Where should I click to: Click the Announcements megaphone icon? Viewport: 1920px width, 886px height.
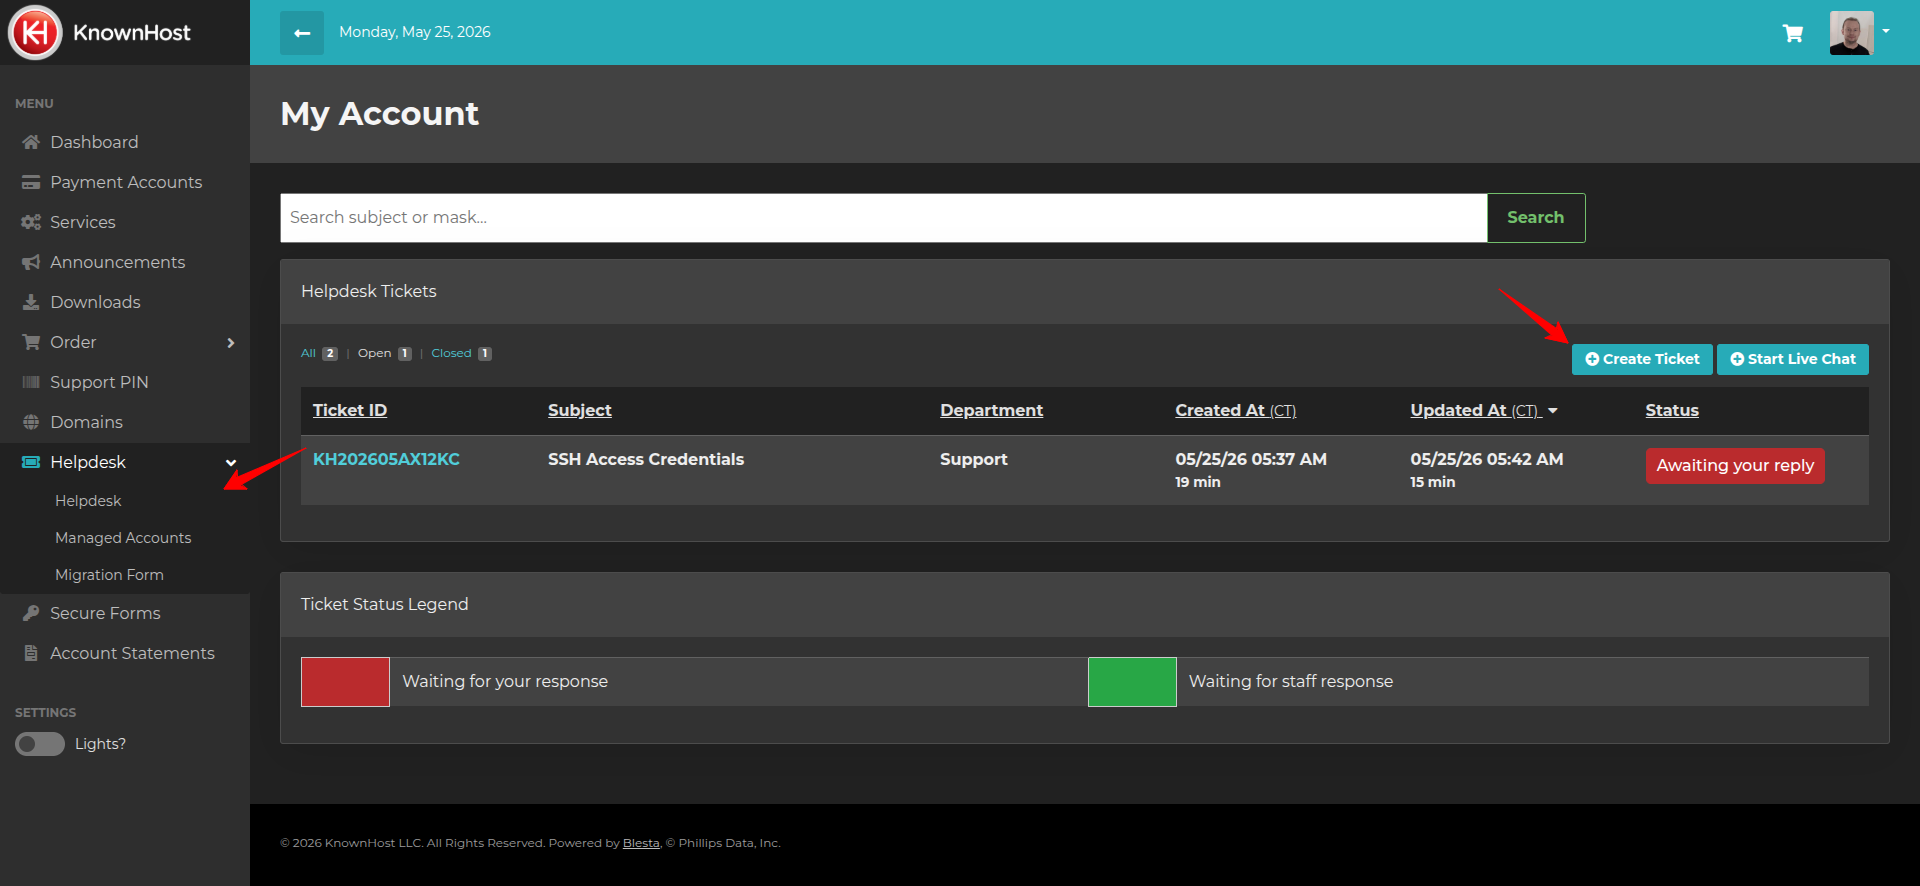click(x=31, y=262)
